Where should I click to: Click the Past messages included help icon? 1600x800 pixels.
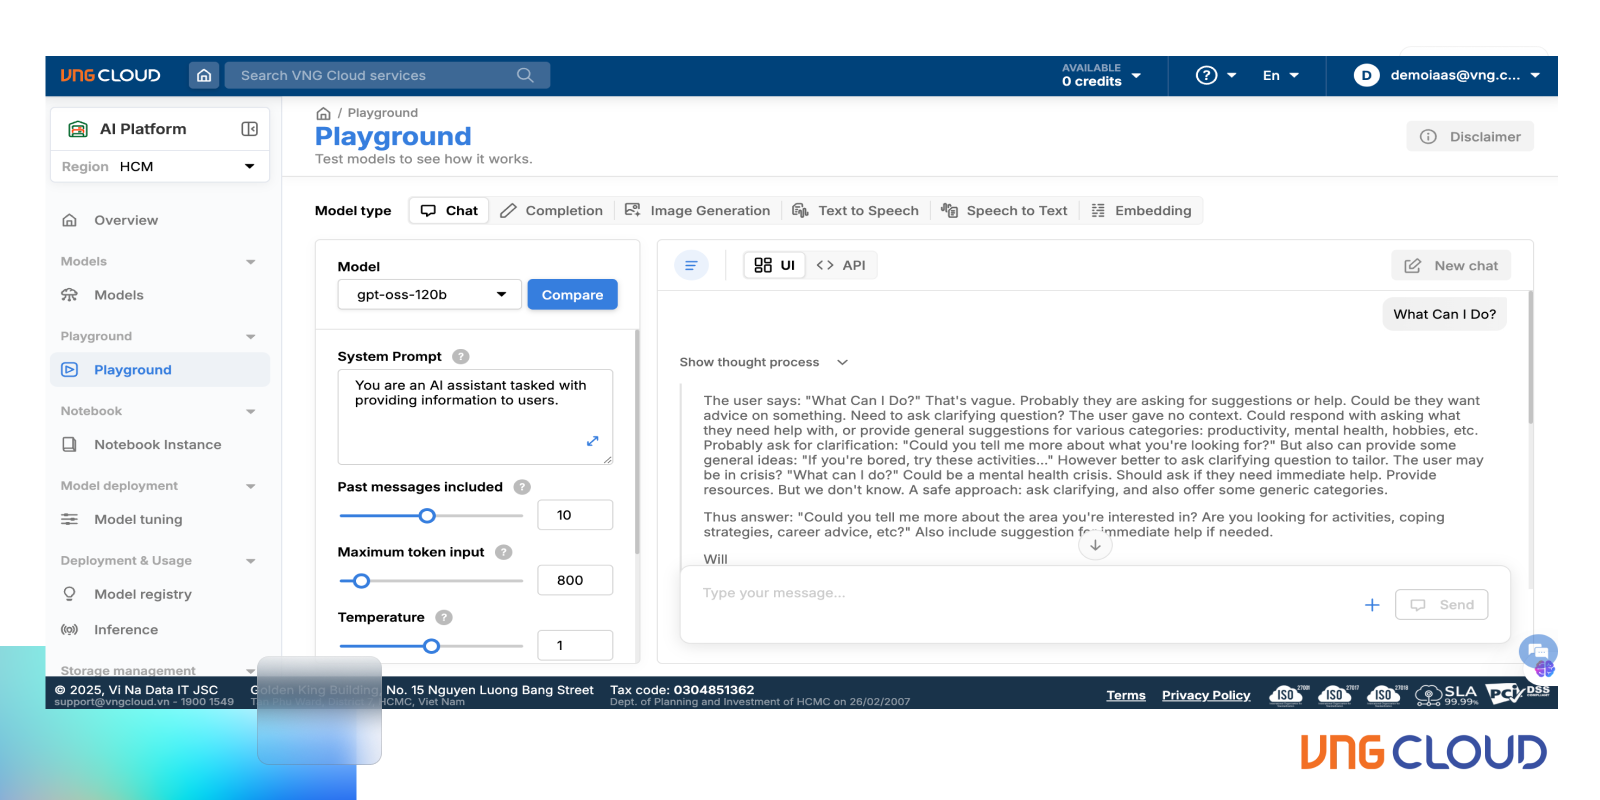tap(522, 487)
